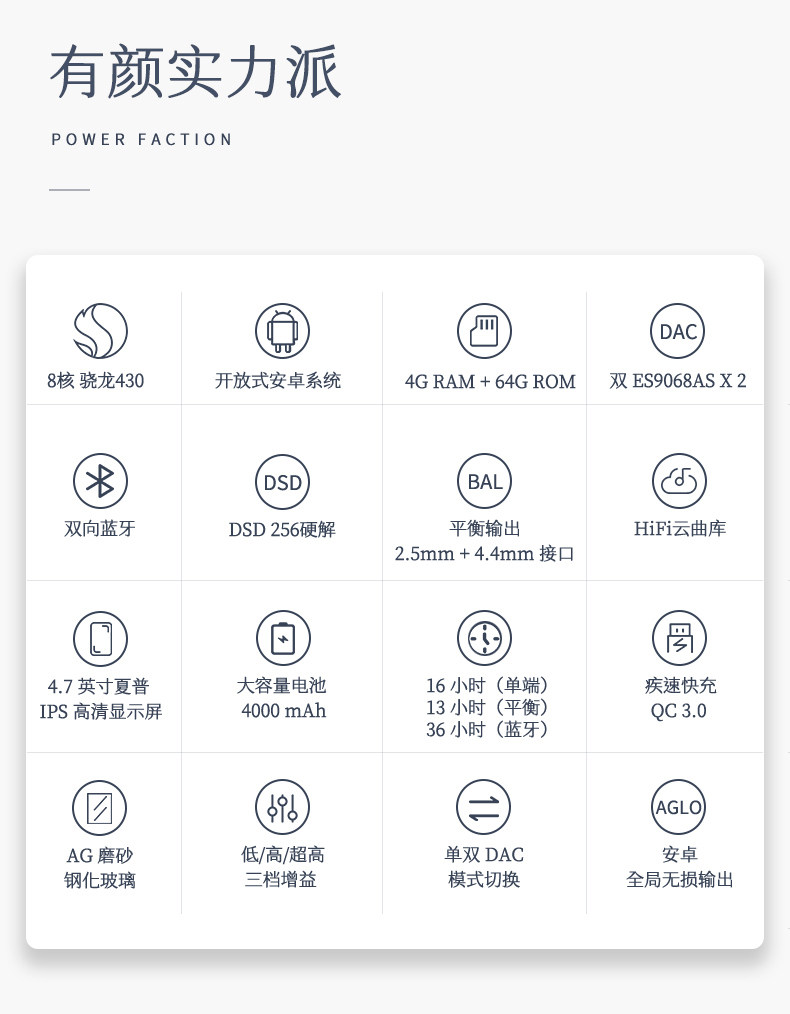Screen dimensions: 790x1014
Task: Click the phone display screen icon
Action: [100, 639]
